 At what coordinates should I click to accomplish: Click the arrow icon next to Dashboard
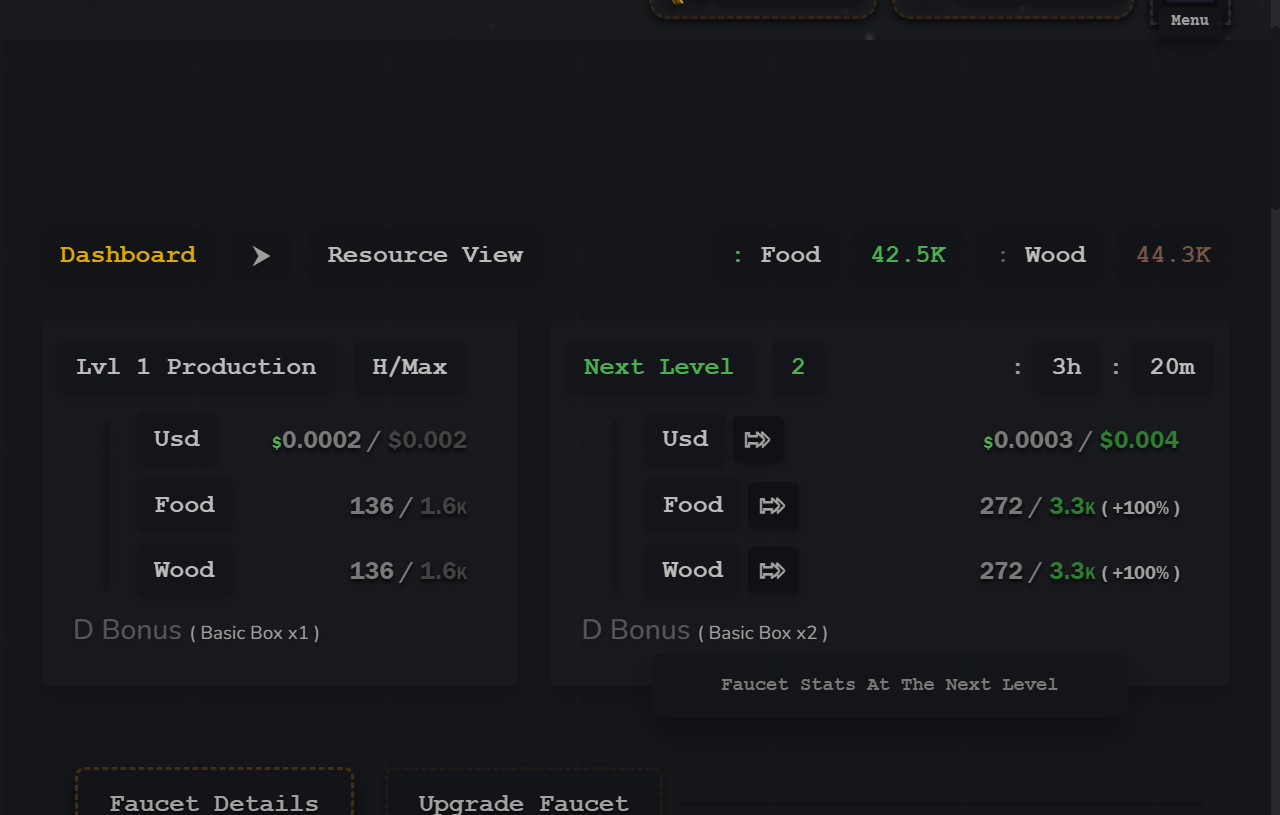click(x=261, y=256)
